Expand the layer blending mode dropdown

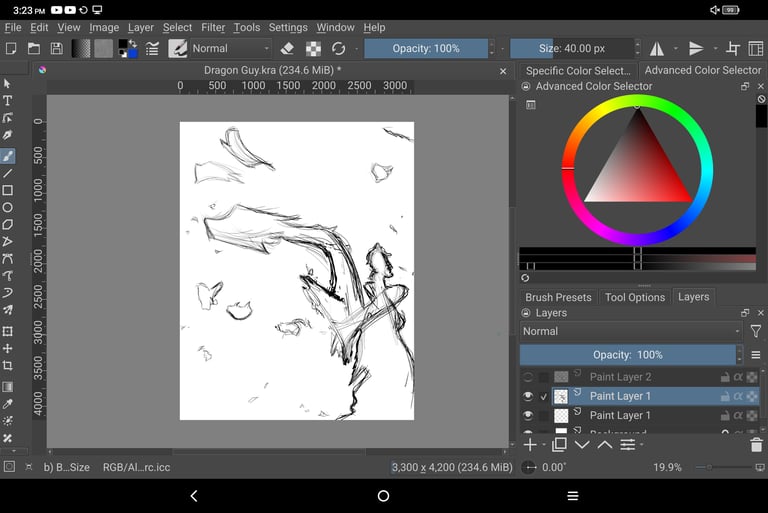pyautogui.click(x=630, y=331)
